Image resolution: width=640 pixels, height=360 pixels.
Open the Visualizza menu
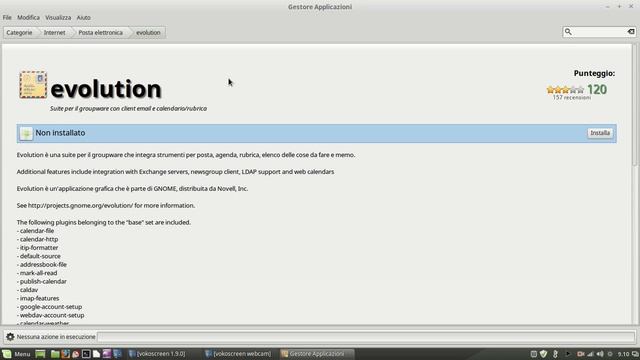(58, 18)
